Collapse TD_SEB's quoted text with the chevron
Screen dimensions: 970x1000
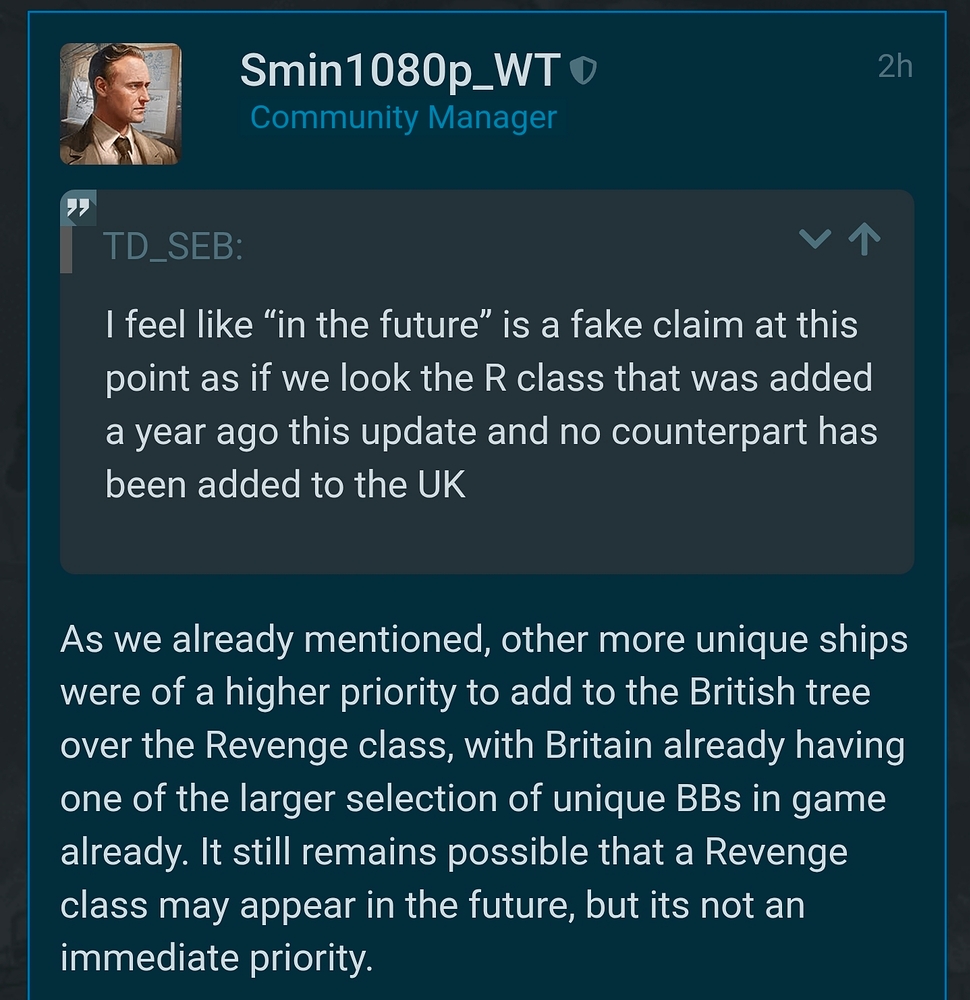[x=815, y=239]
